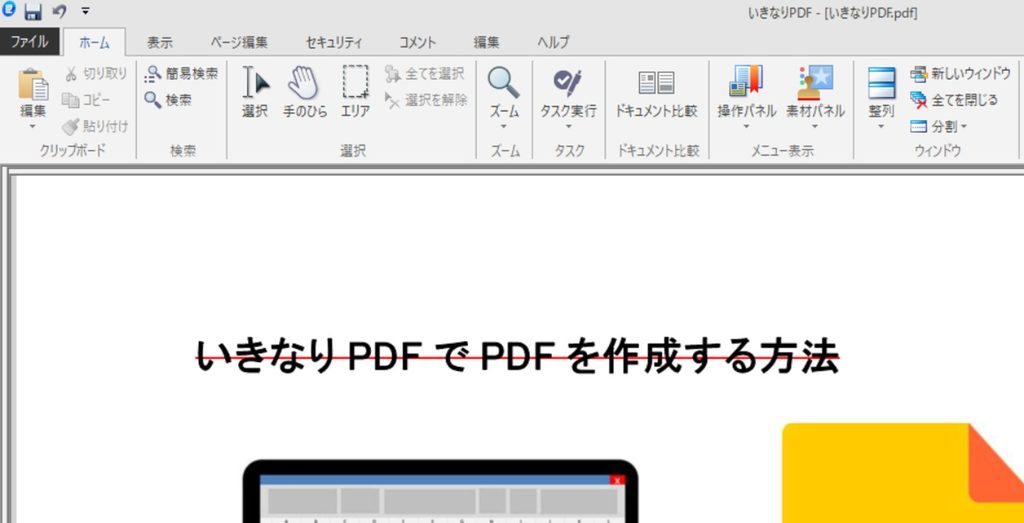Click 選択を解除 deselect
This screenshot has height=523, width=1024.
pyautogui.click(x=426, y=100)
